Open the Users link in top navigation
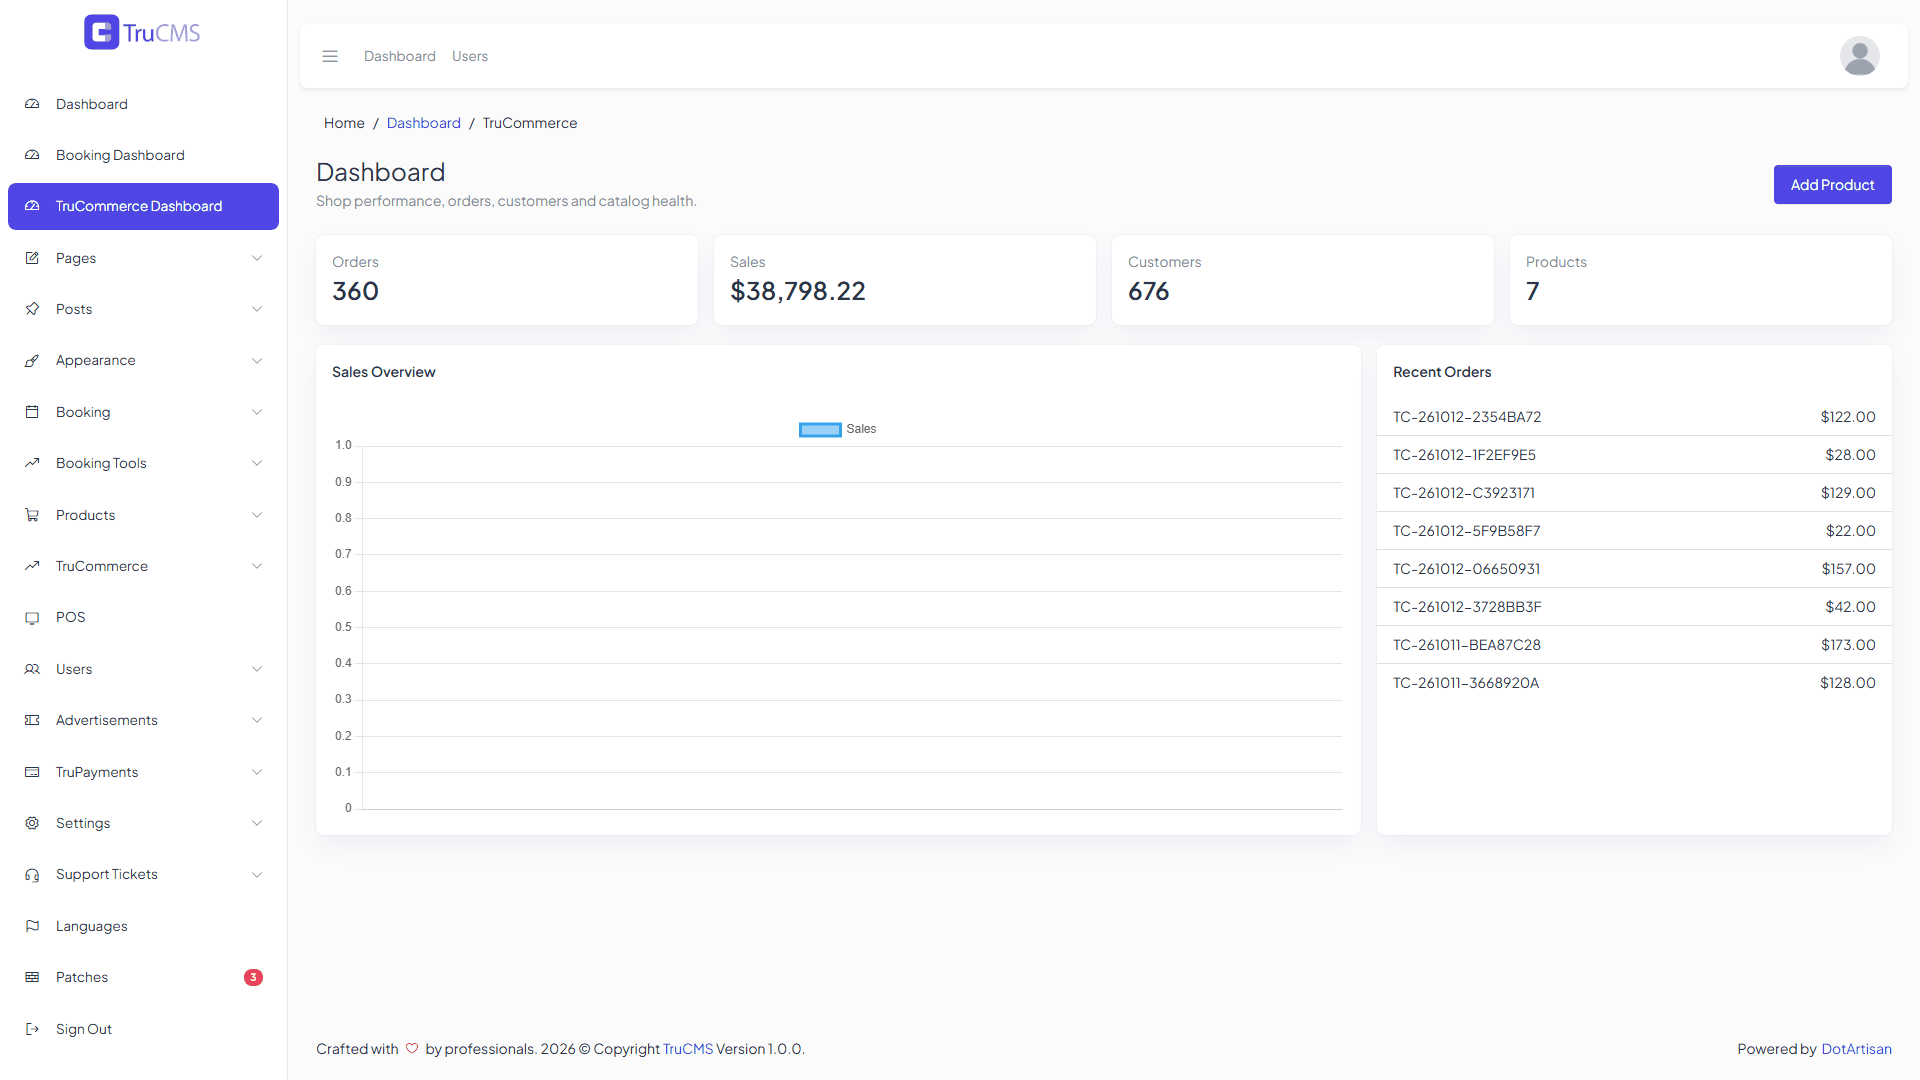 click(470, 56)
